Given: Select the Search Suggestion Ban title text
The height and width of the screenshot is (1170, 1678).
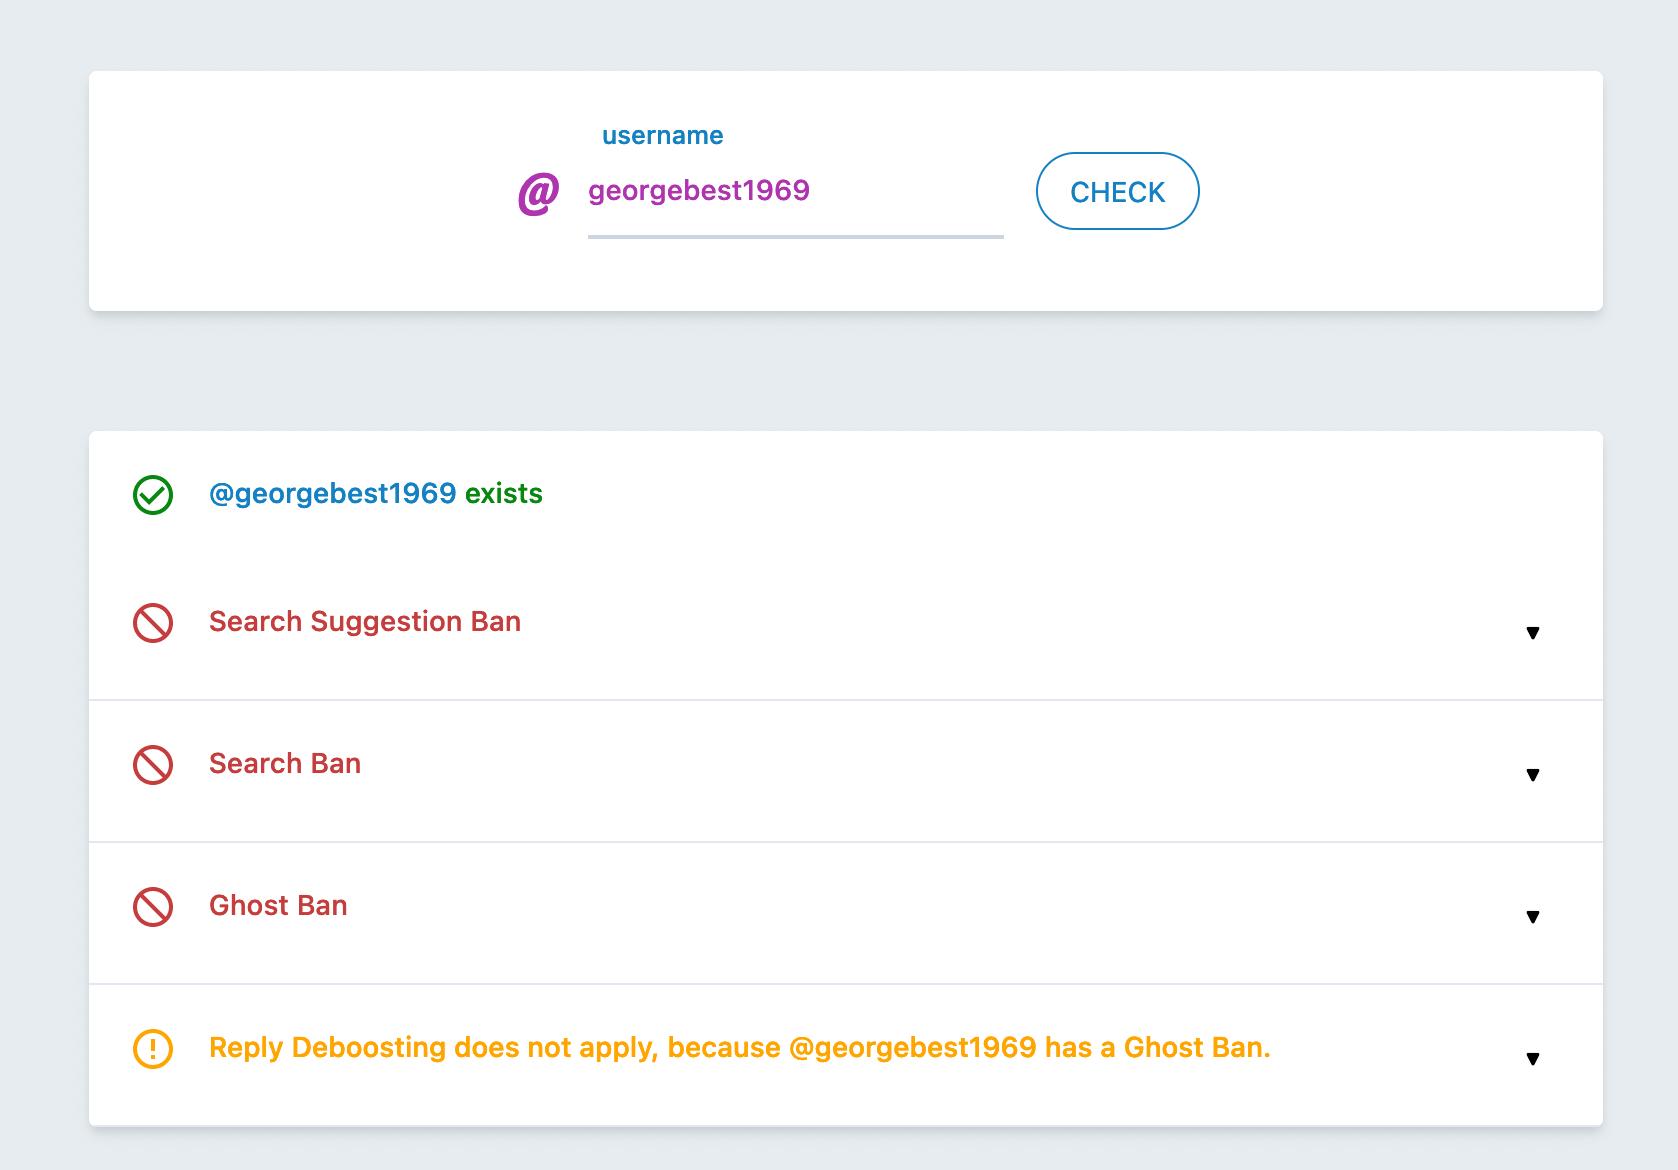Looking at the screenshot, I should pos(365,622).
